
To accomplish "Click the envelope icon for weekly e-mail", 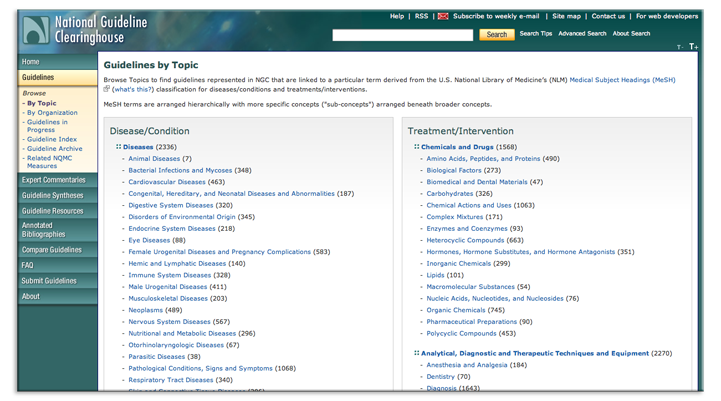I will point(445,16).
